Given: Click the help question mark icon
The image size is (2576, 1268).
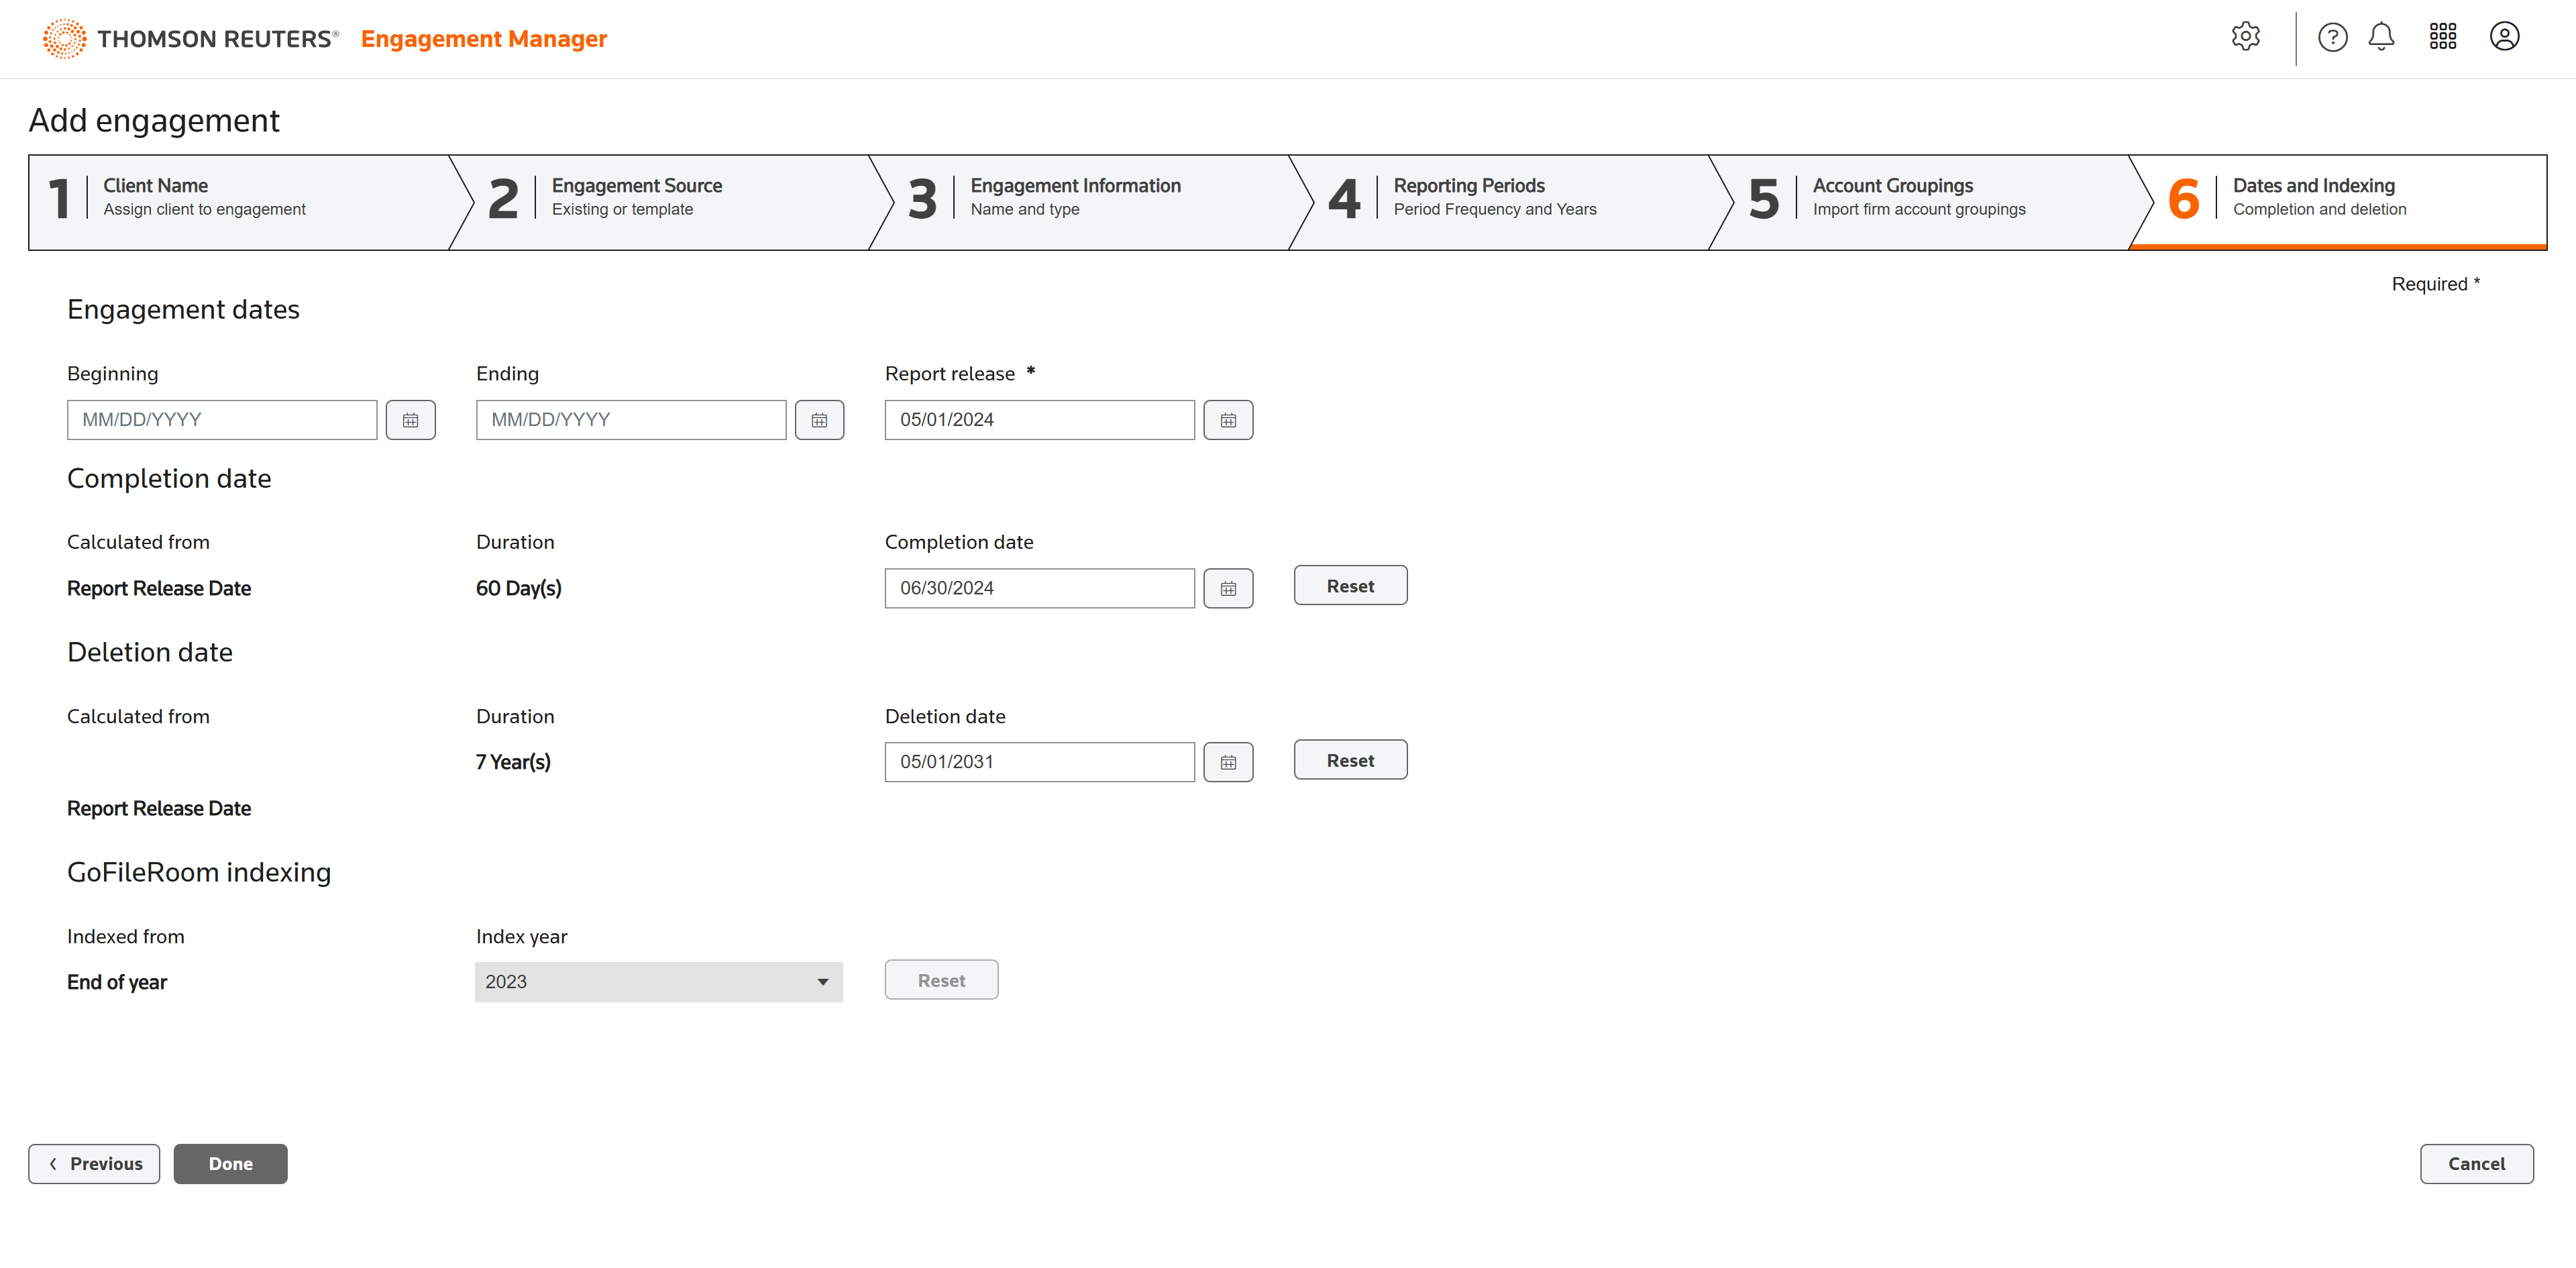Looking at the screenshot, I should click(x=2332, y=37).
